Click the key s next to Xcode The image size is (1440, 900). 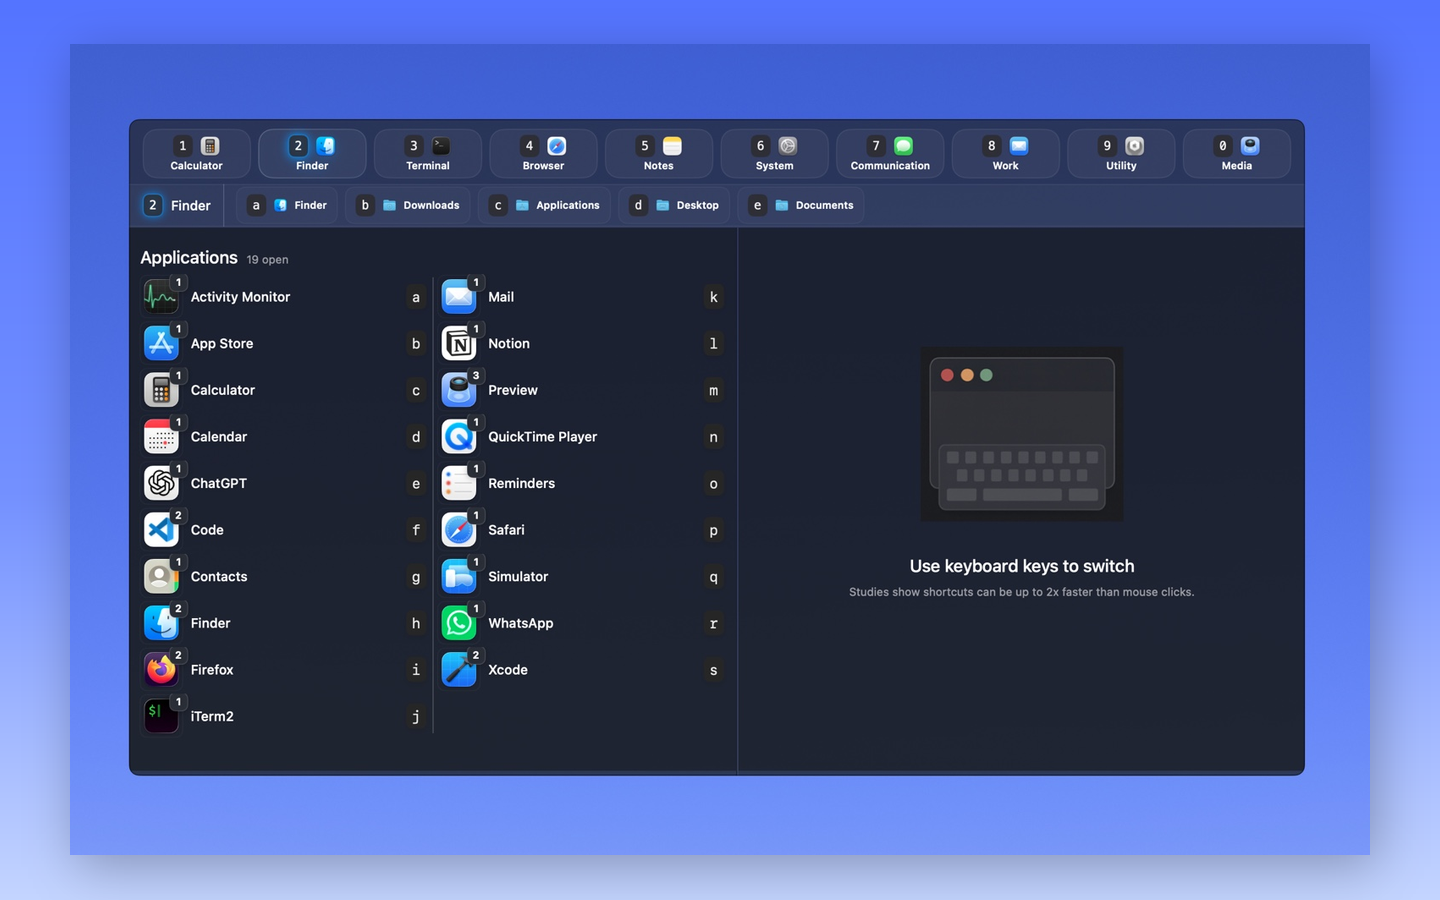(713, 670)
